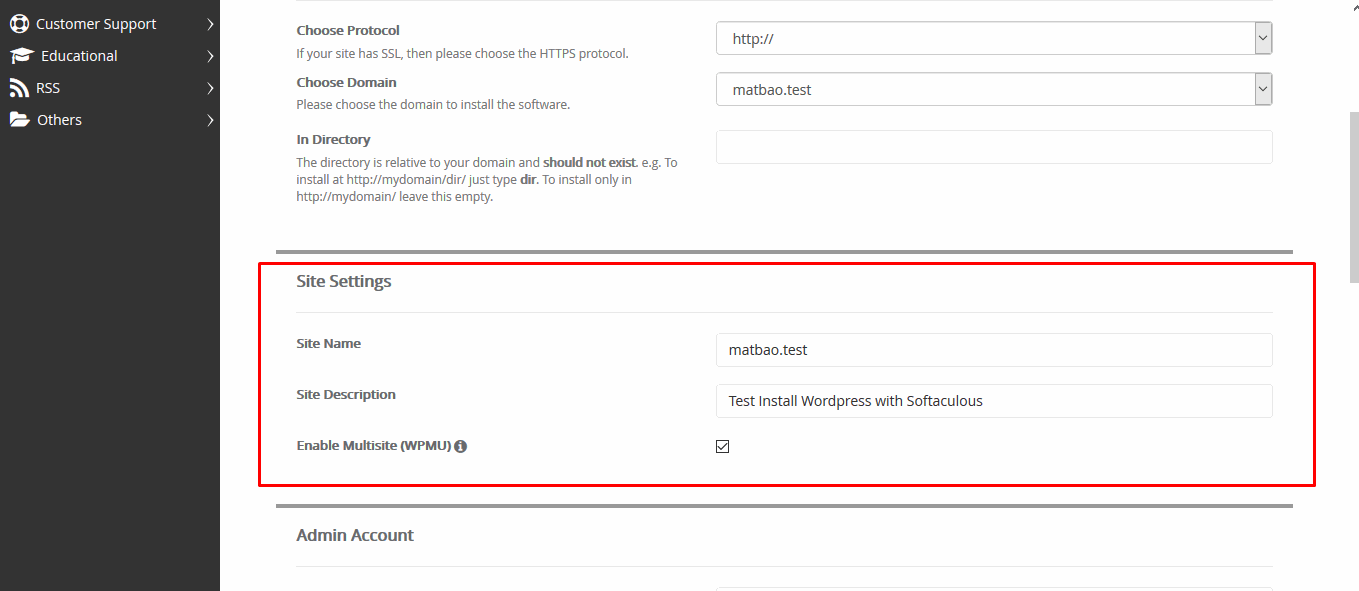Screen dimensions: 1359x591
Task: Open the Choose Domain dropdown
Action: [993, 89]
